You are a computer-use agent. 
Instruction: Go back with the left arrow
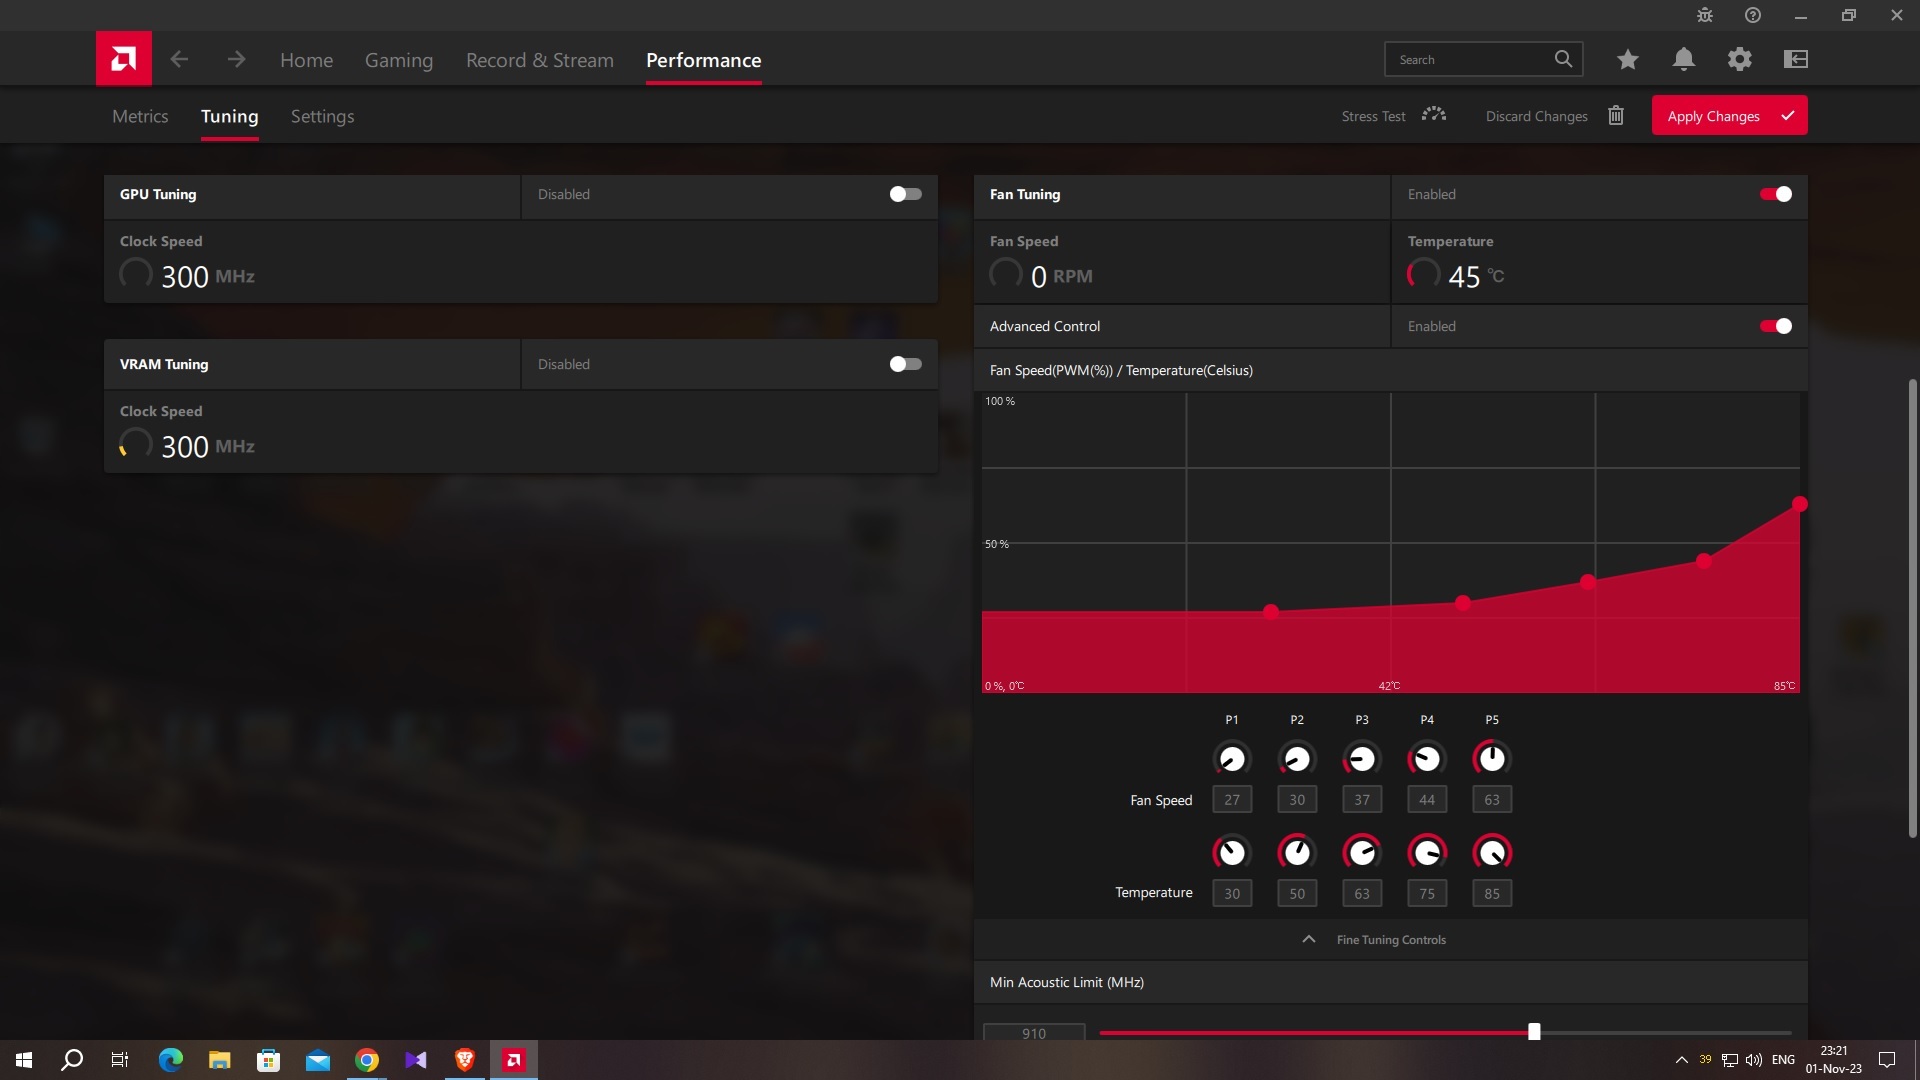[179, 60]
